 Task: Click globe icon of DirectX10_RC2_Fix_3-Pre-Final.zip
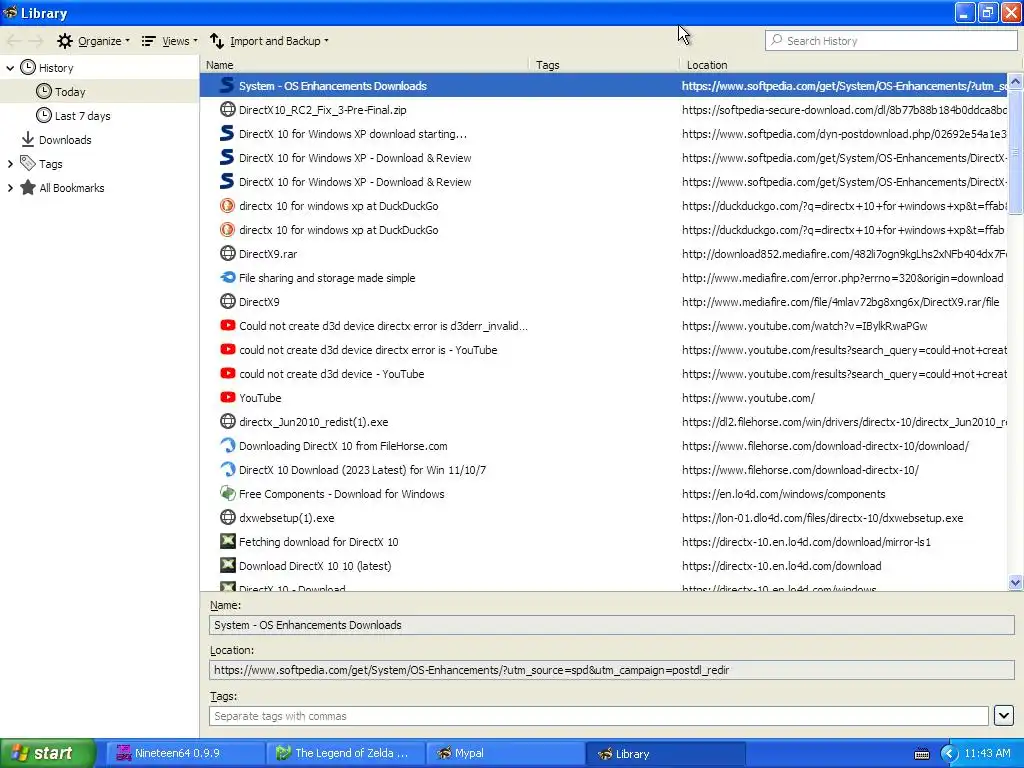point(227,110)
